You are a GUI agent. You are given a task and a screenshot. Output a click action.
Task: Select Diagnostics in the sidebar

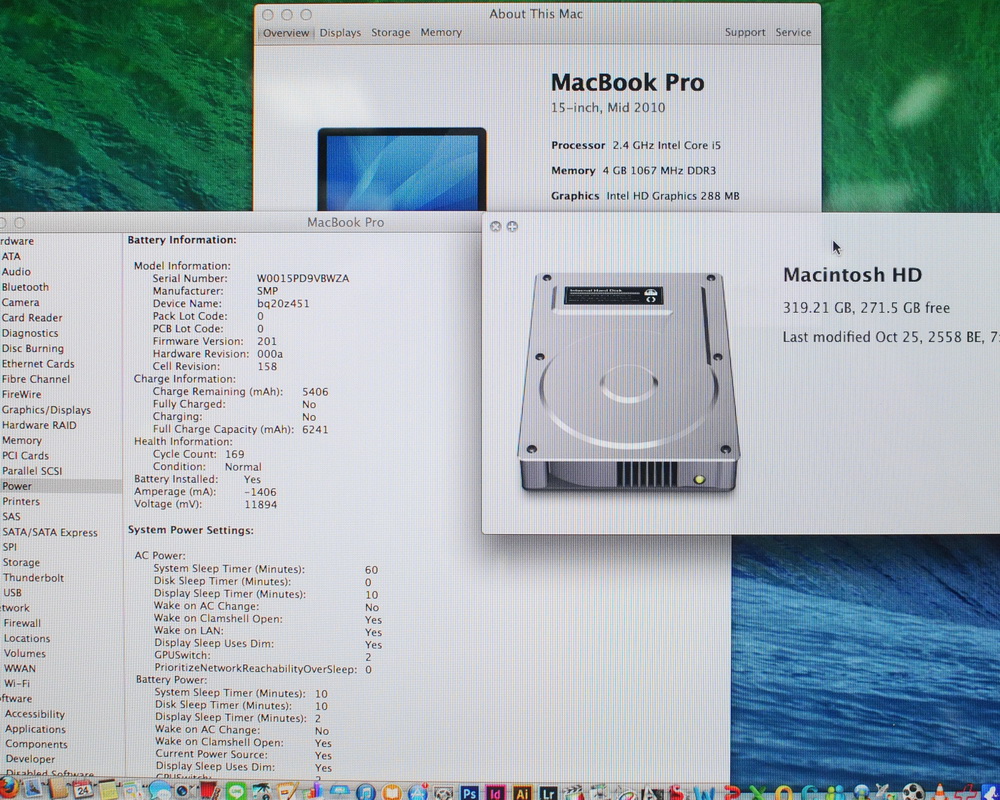30,333
